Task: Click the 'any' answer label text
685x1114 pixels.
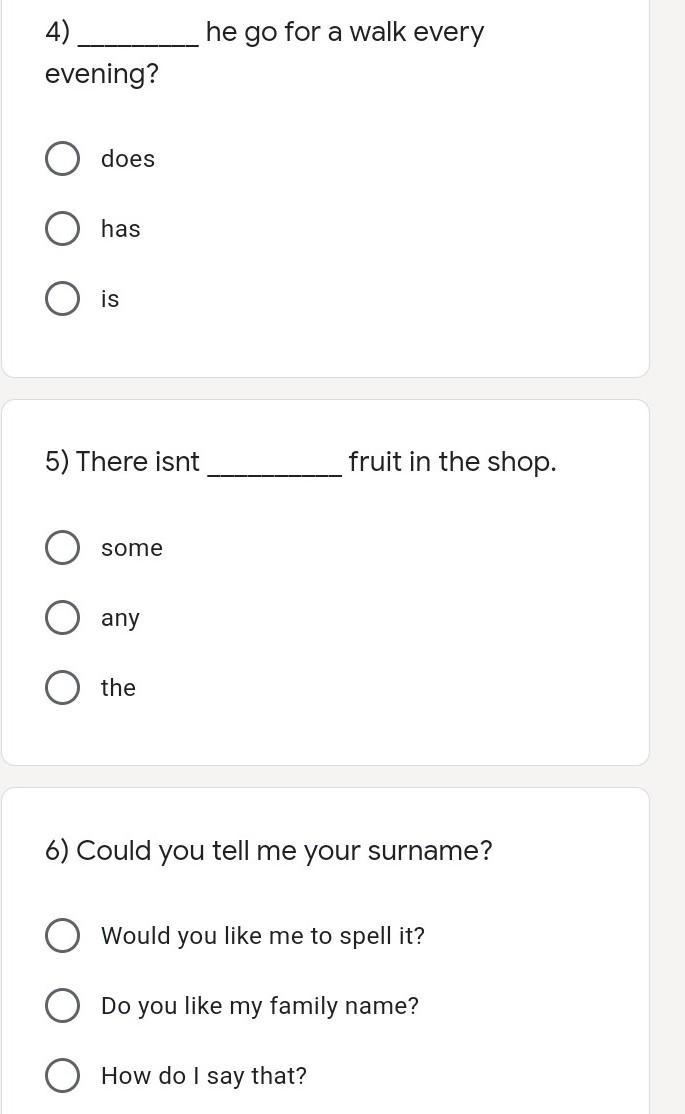Action: coord(120,619)
